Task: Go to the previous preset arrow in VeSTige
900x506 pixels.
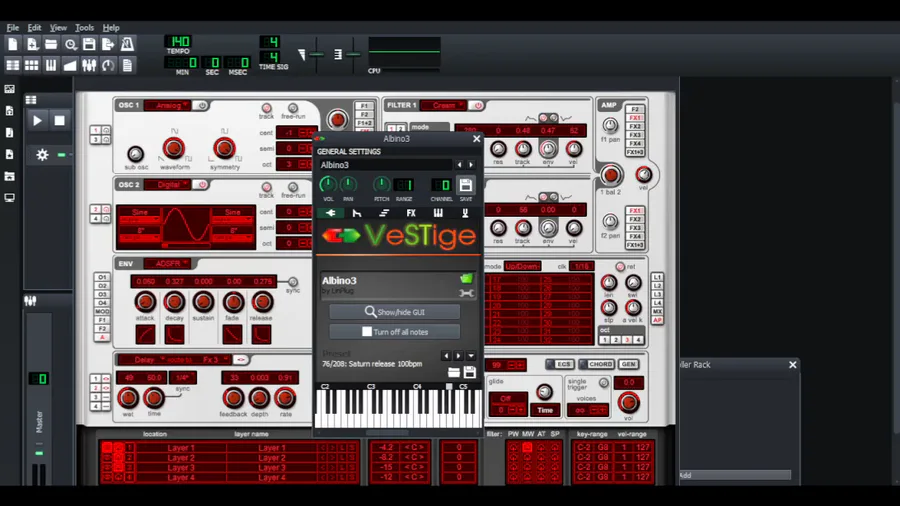Action: coord(446,356)
